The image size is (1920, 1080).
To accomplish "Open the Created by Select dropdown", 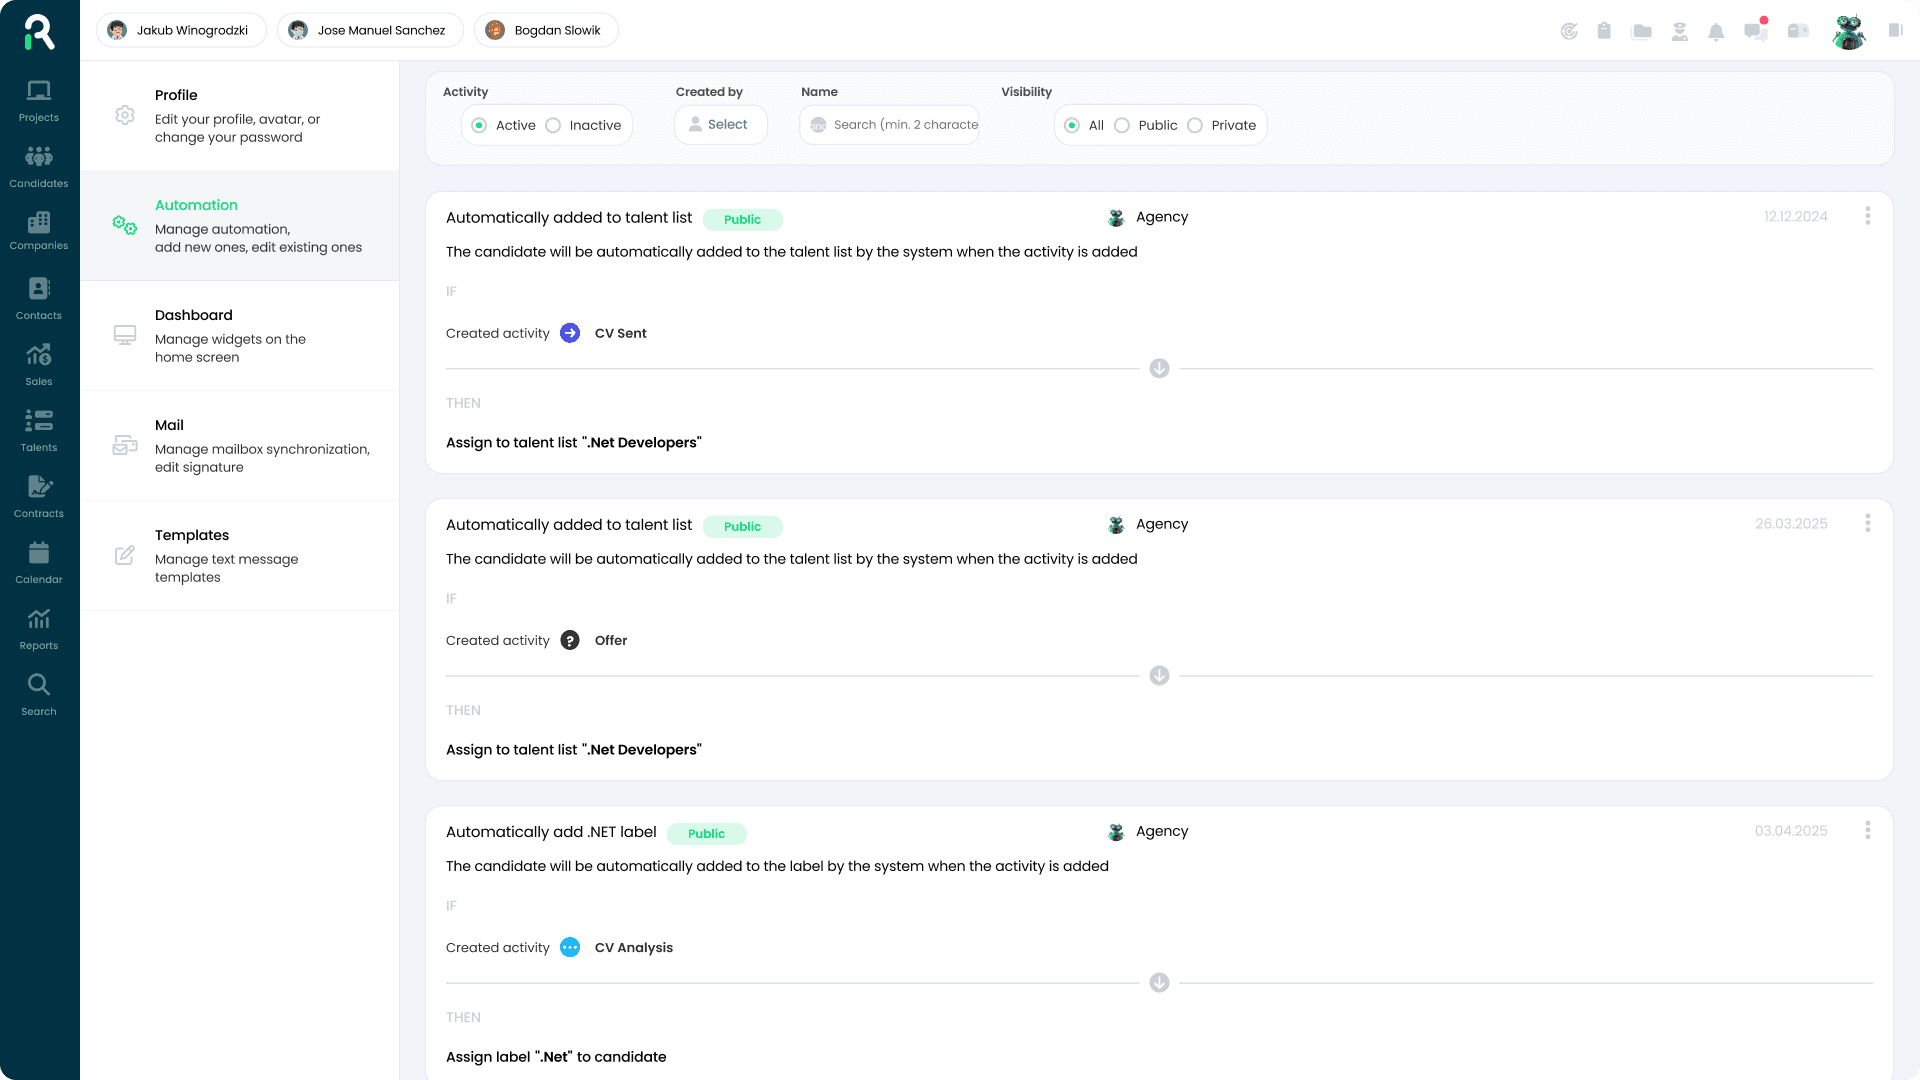I will [720, 124].
